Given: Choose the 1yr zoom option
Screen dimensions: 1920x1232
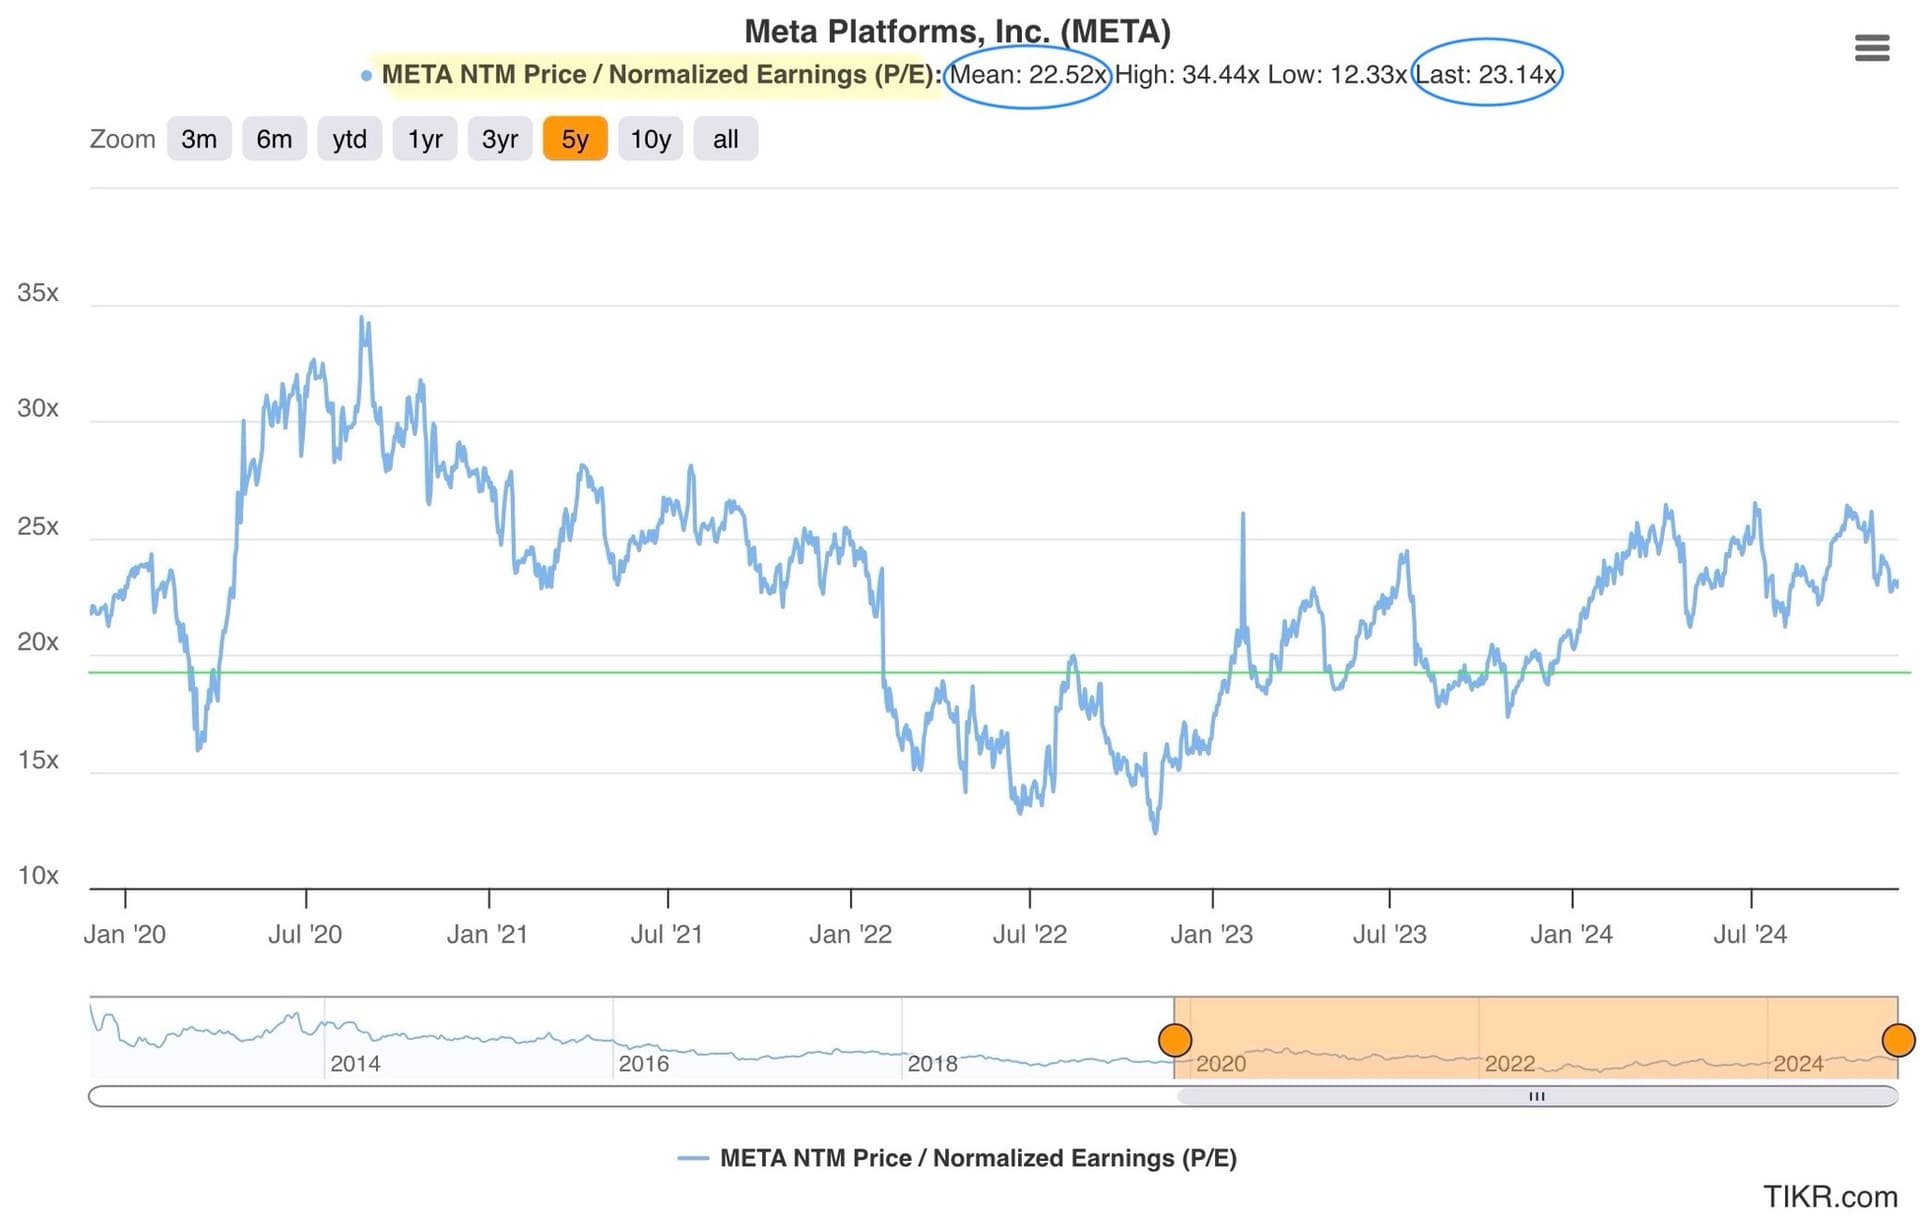Looking at the screenshot, I should pyautogui.click(x=425, y=139).
